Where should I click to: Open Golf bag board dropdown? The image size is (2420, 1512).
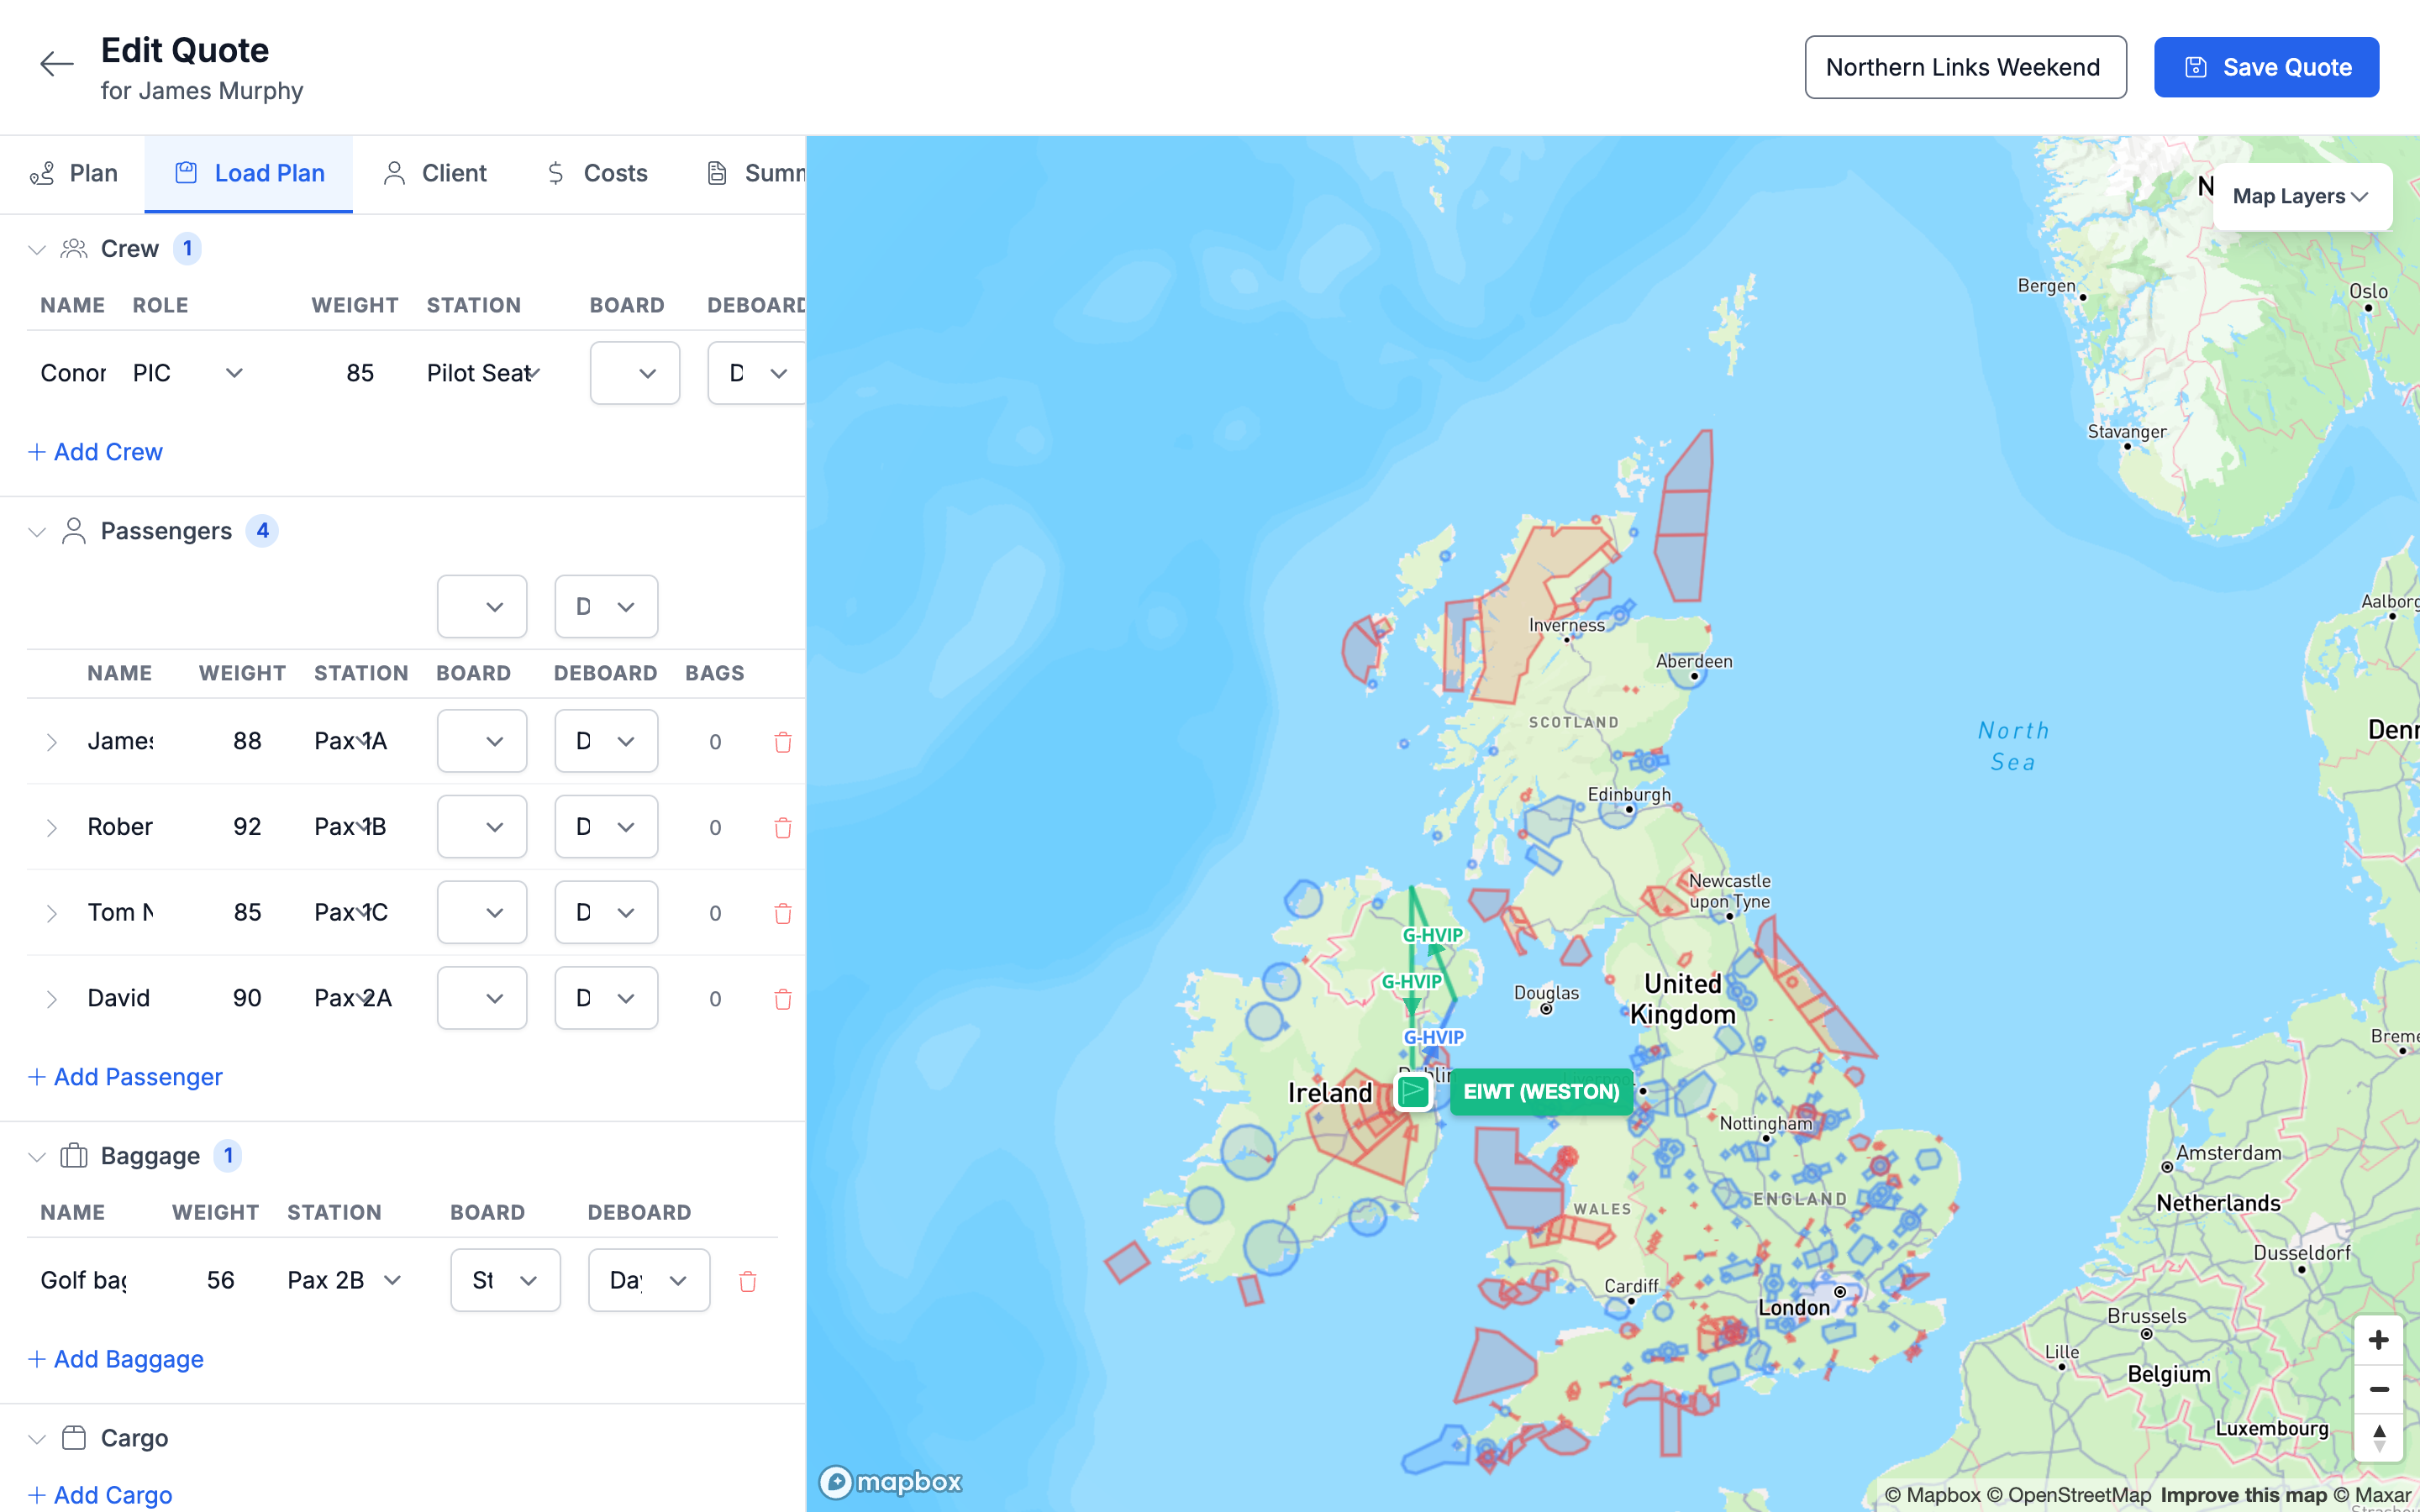click(x=505, y=1280)
